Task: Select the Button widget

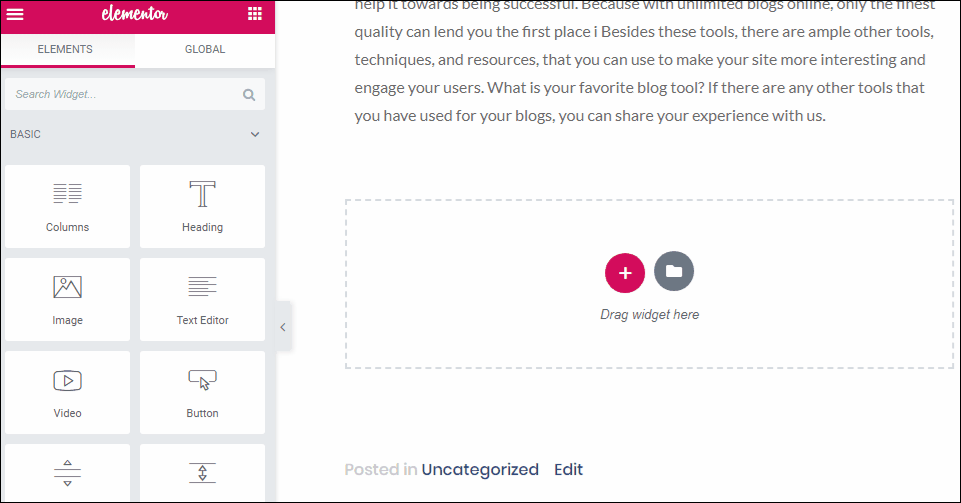Action: click(202, 393)
